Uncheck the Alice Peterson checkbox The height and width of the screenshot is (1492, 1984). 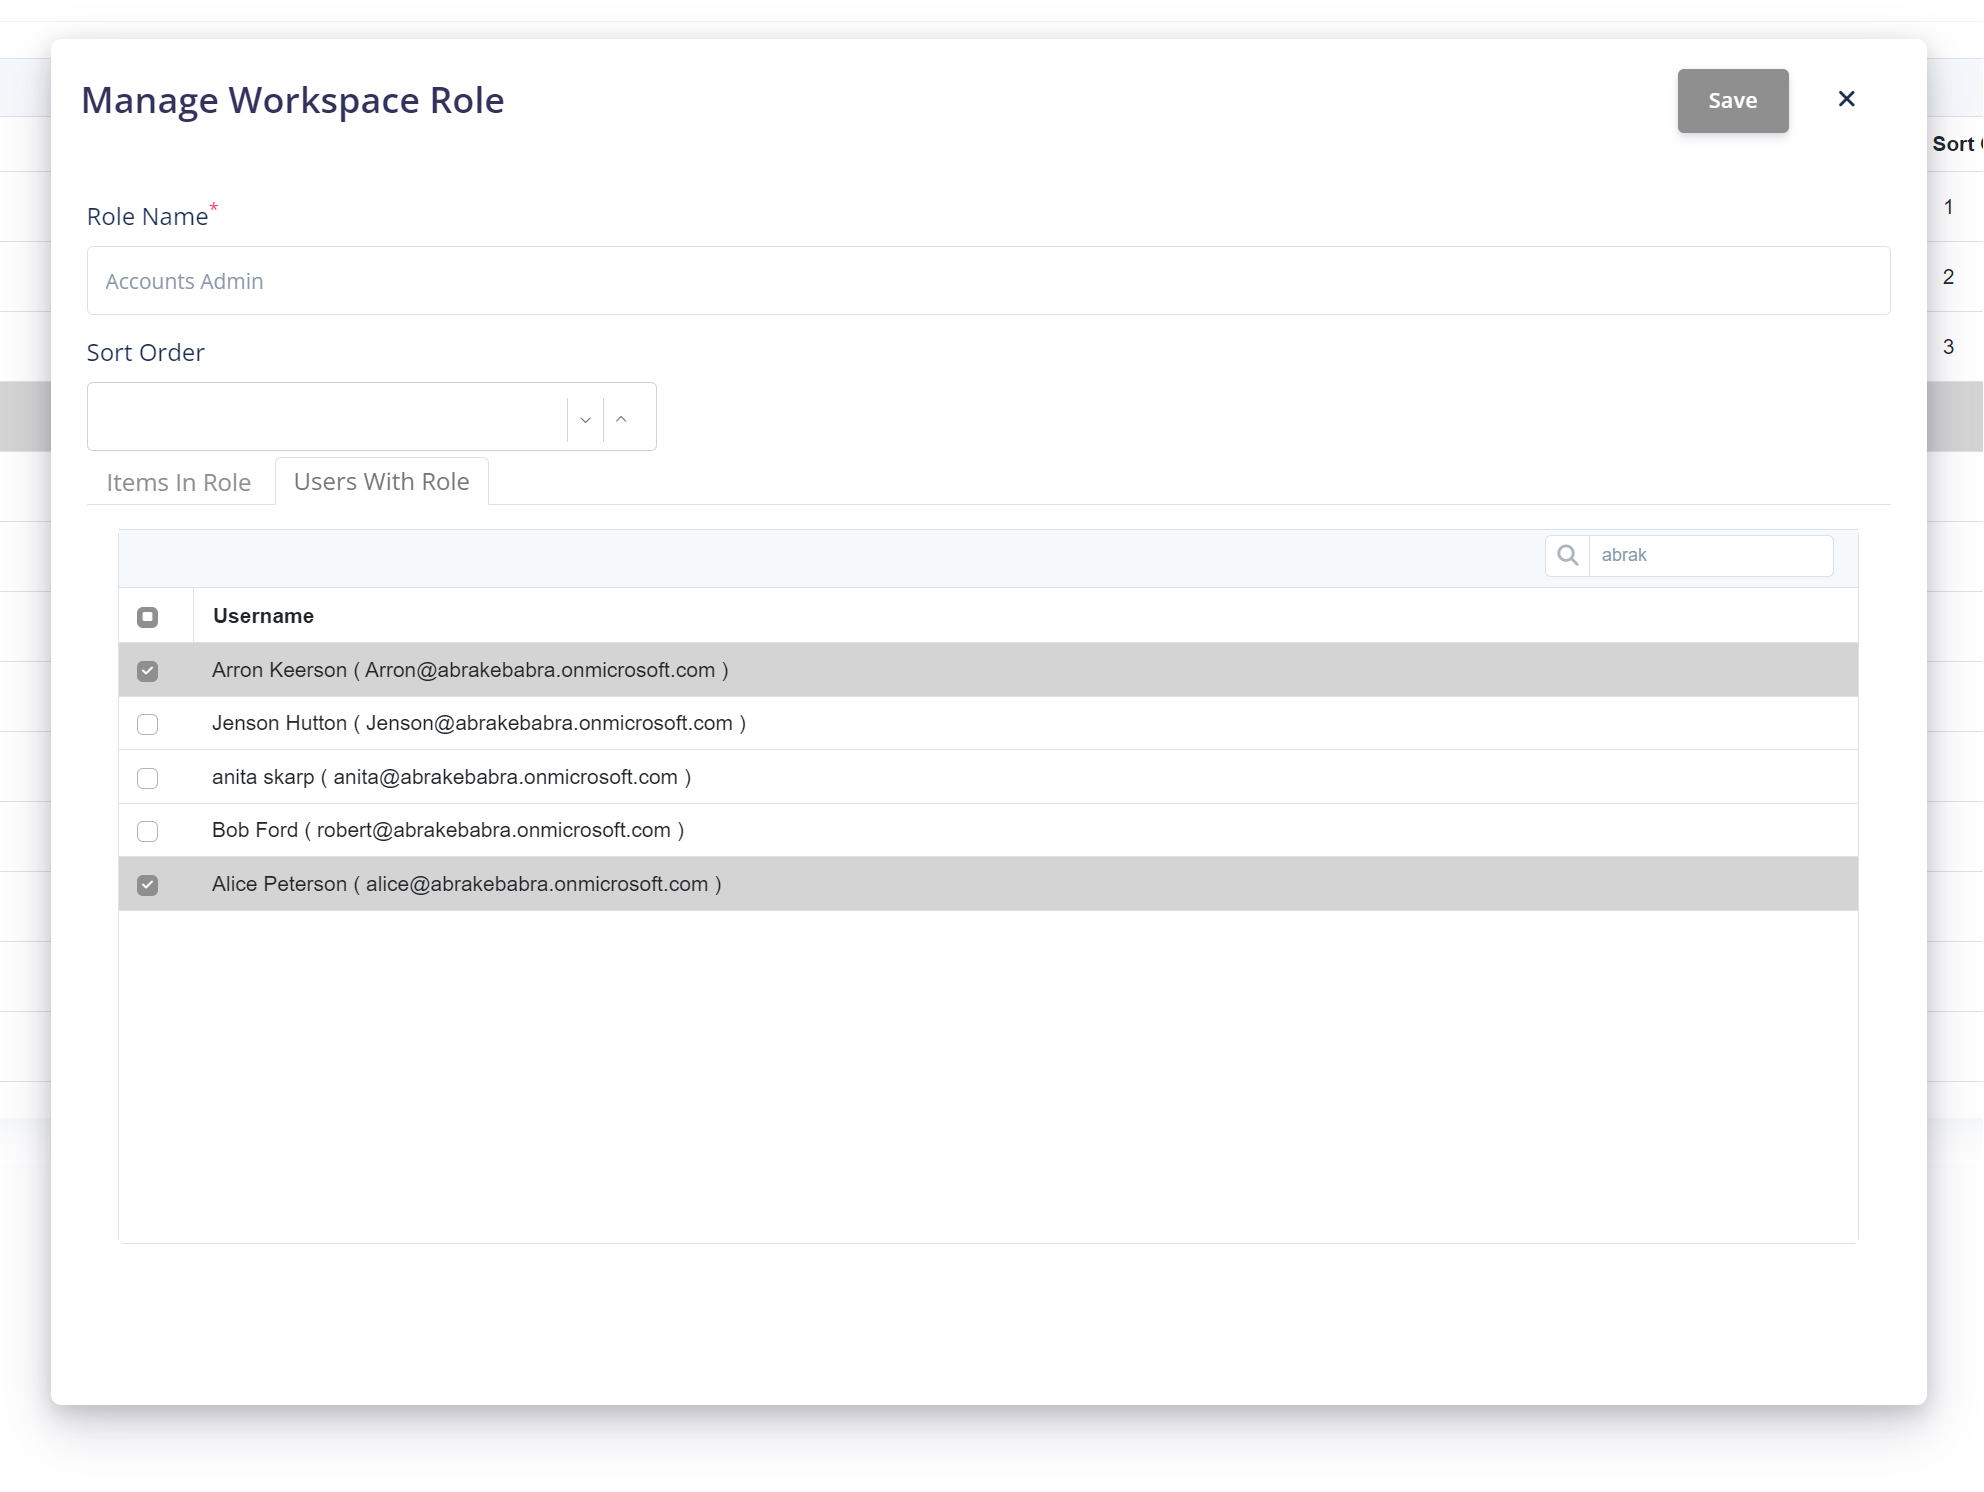click(x=148, y=885)
